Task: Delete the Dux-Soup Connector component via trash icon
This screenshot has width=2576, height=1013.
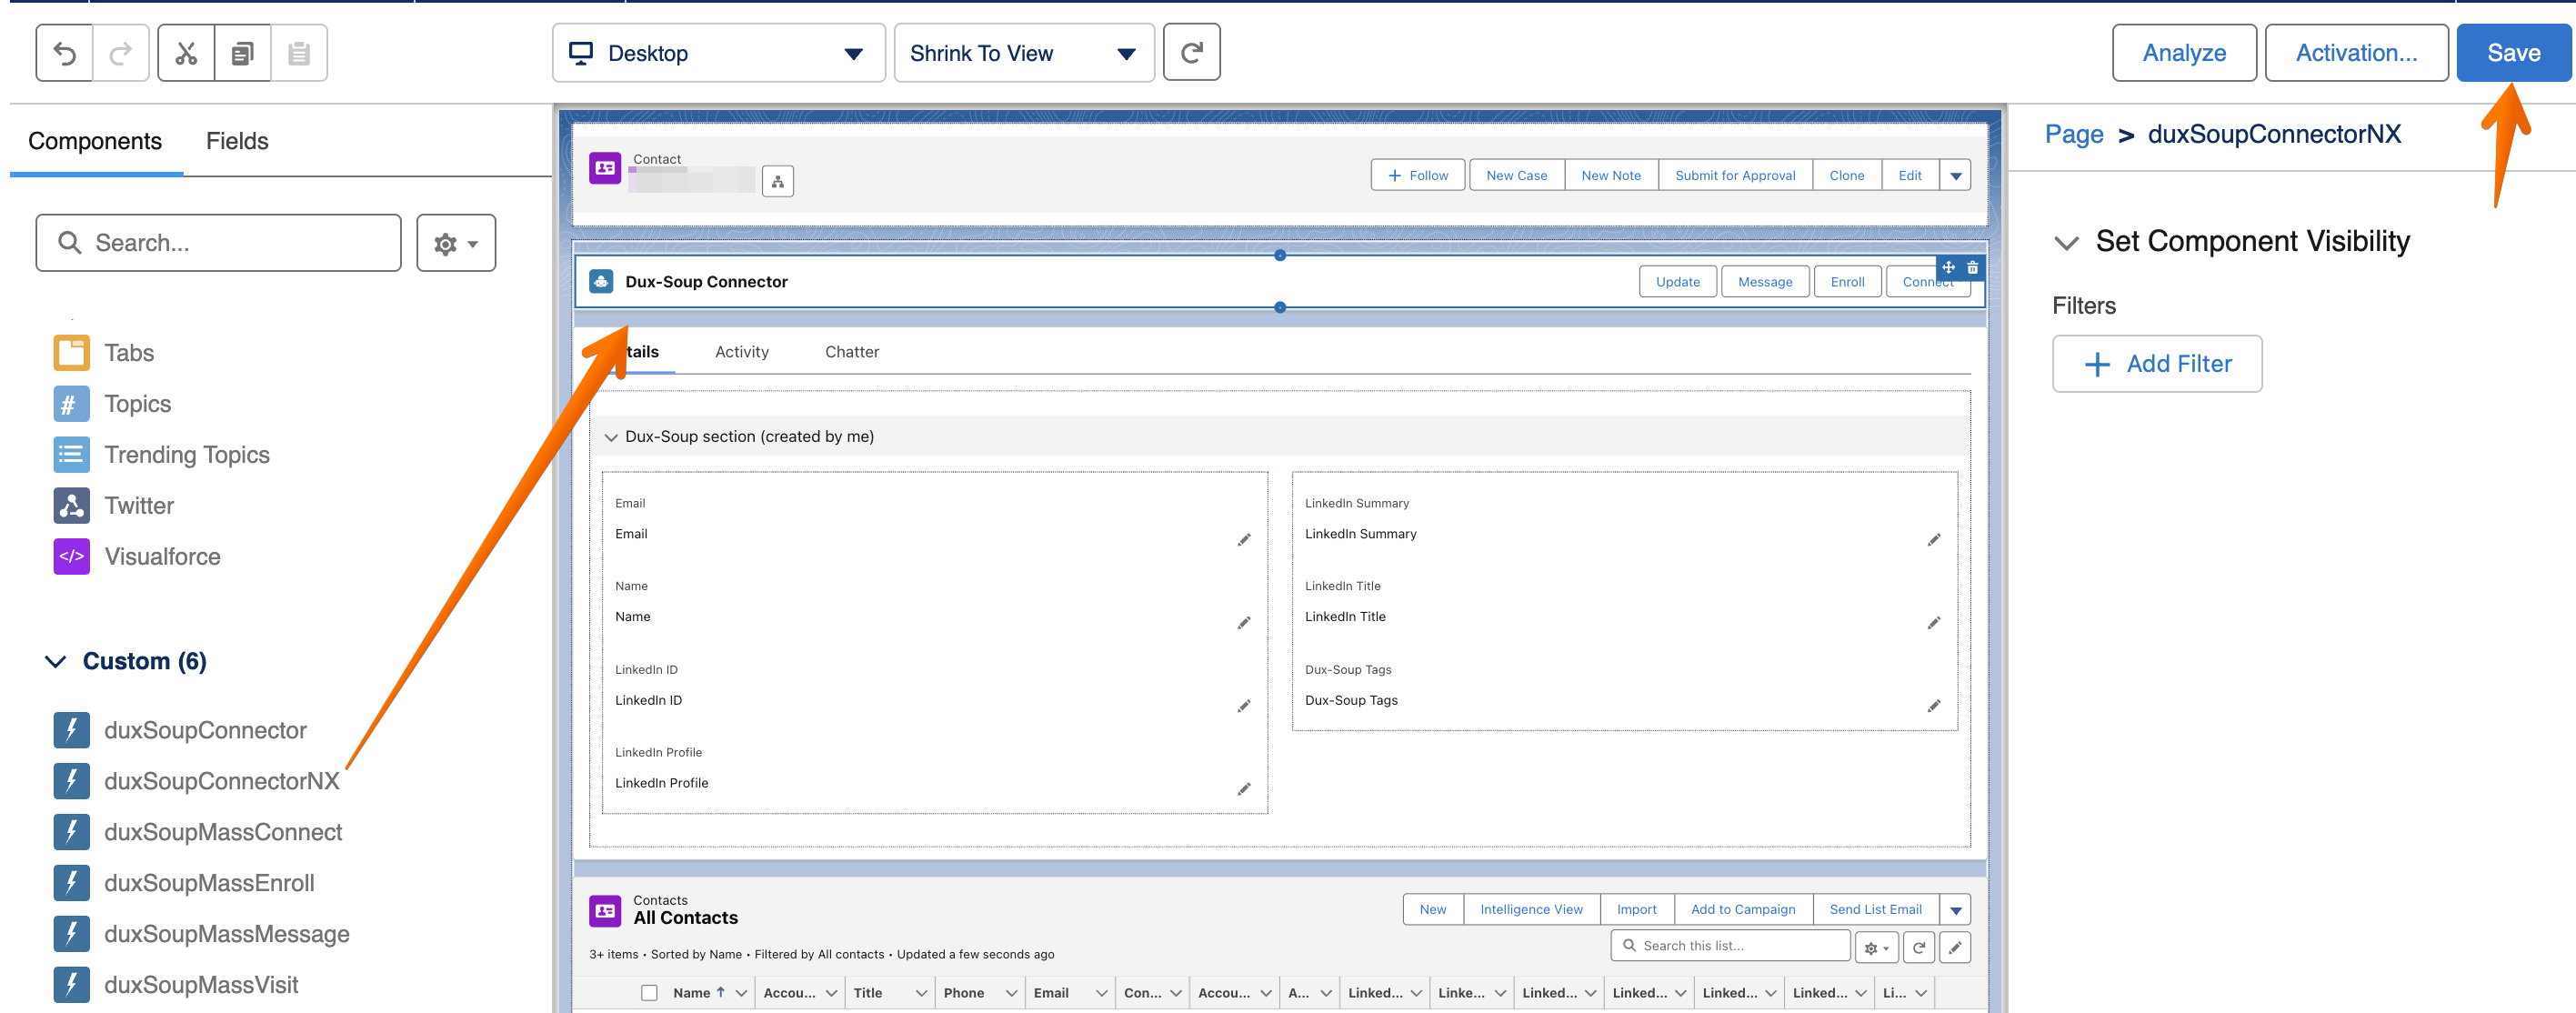Action: click(1972, 268)
